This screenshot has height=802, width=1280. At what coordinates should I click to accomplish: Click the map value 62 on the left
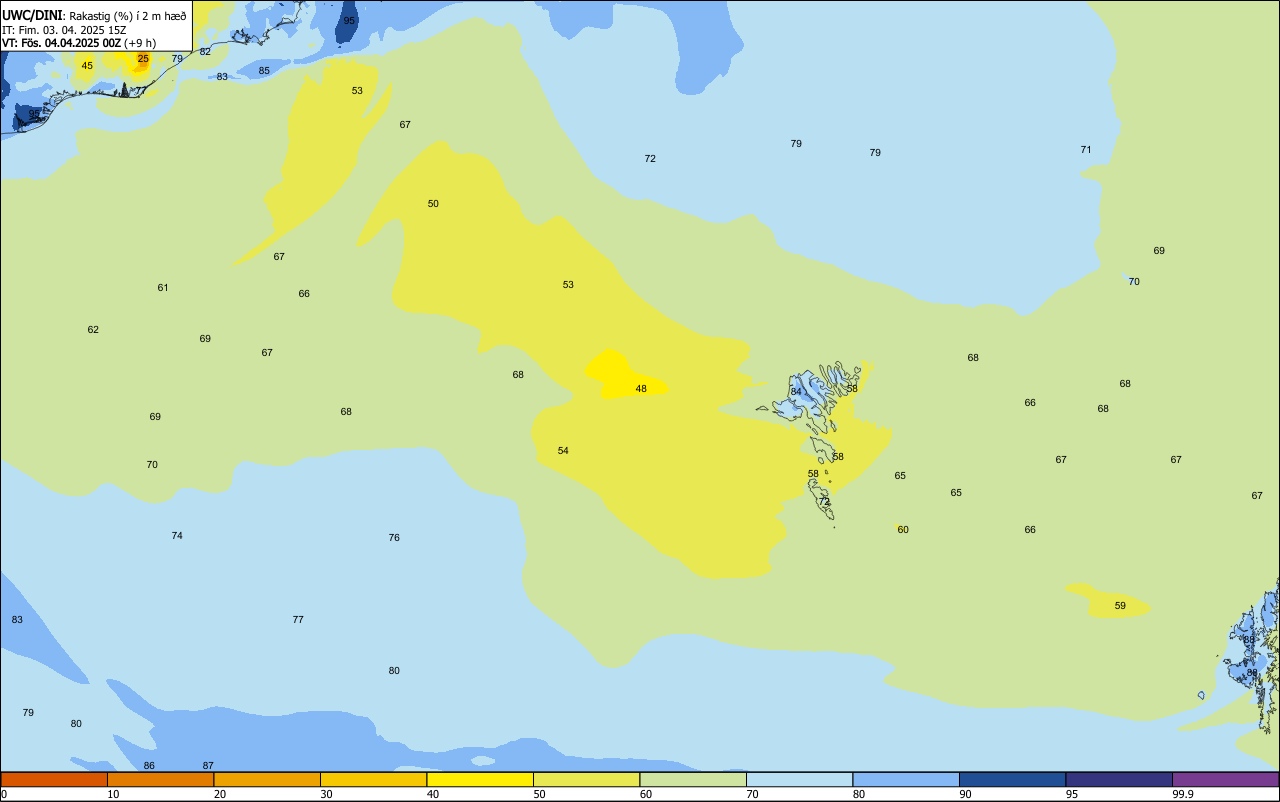click(93, 330)
